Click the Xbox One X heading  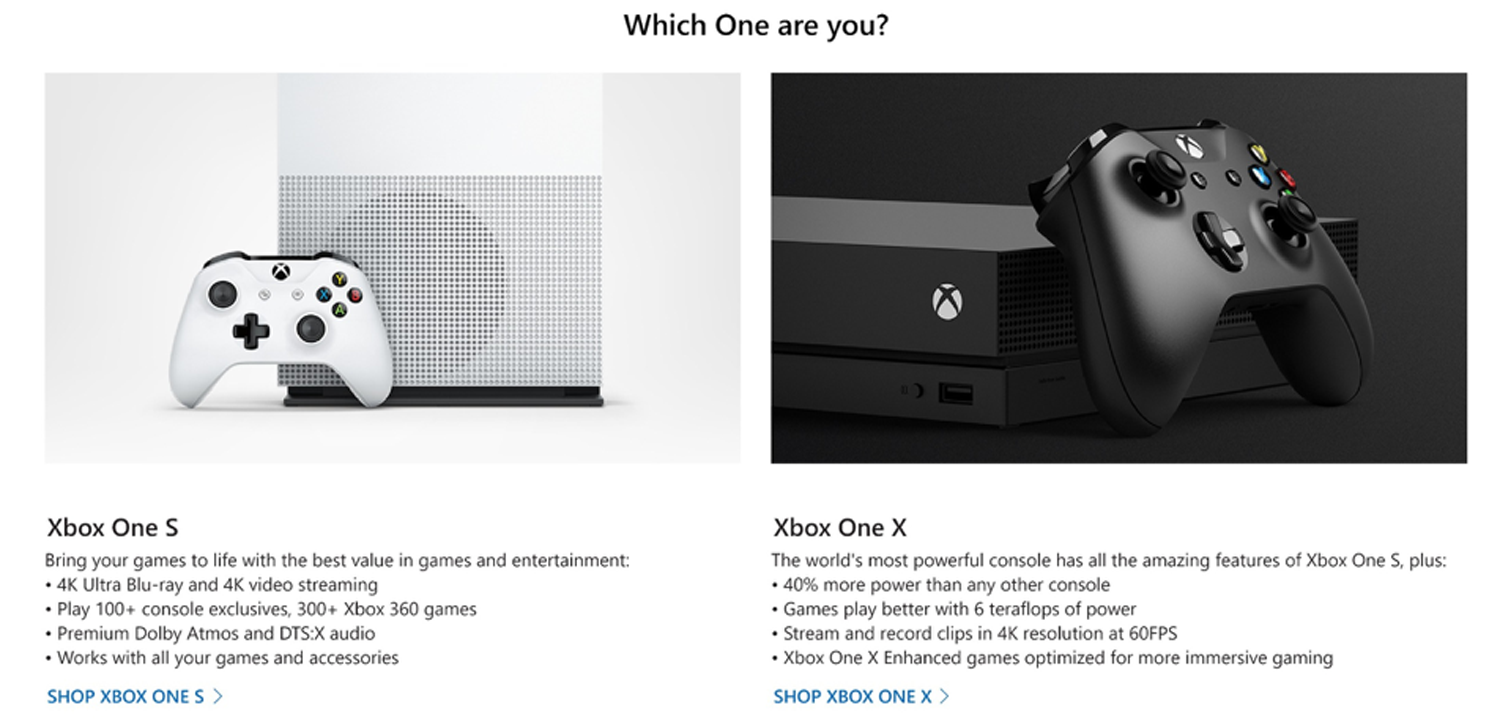840,527
